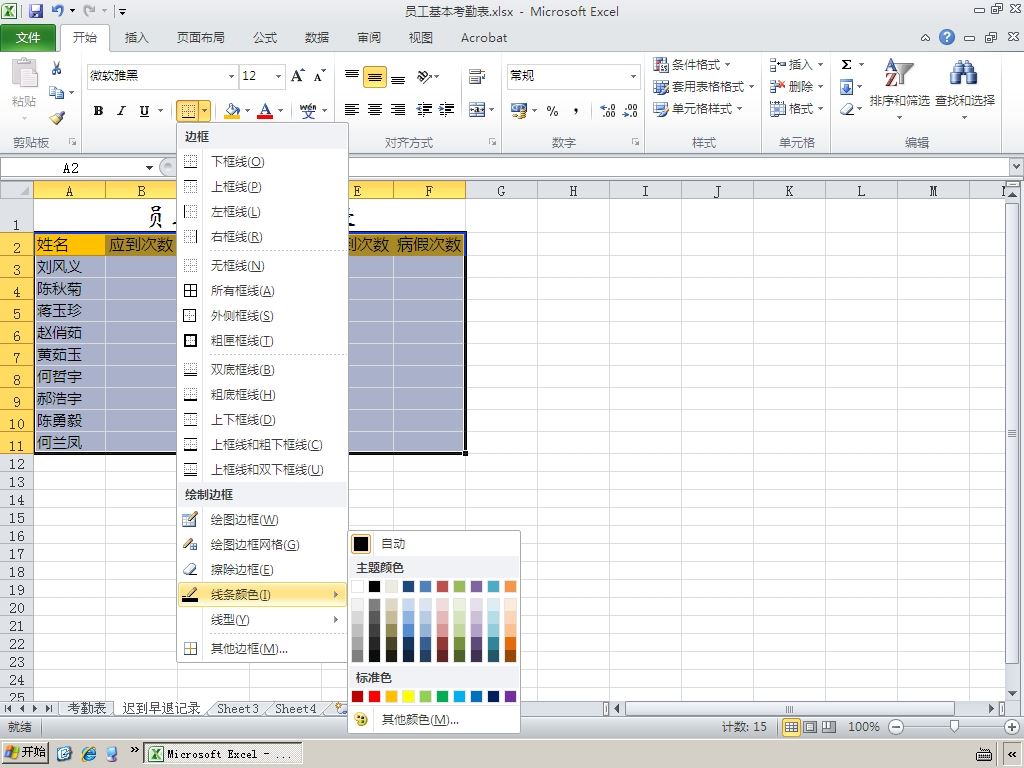
Task: Click the Microsoft Excel taskbar button
Action: pyautogui.click(x=223, y=754)
